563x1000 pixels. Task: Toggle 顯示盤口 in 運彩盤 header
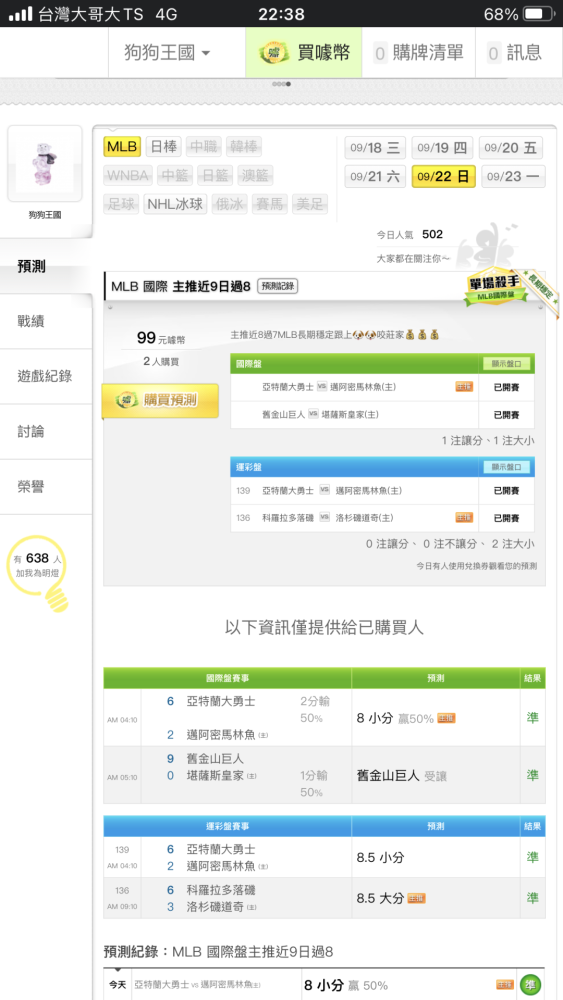[x=506, y=467]
